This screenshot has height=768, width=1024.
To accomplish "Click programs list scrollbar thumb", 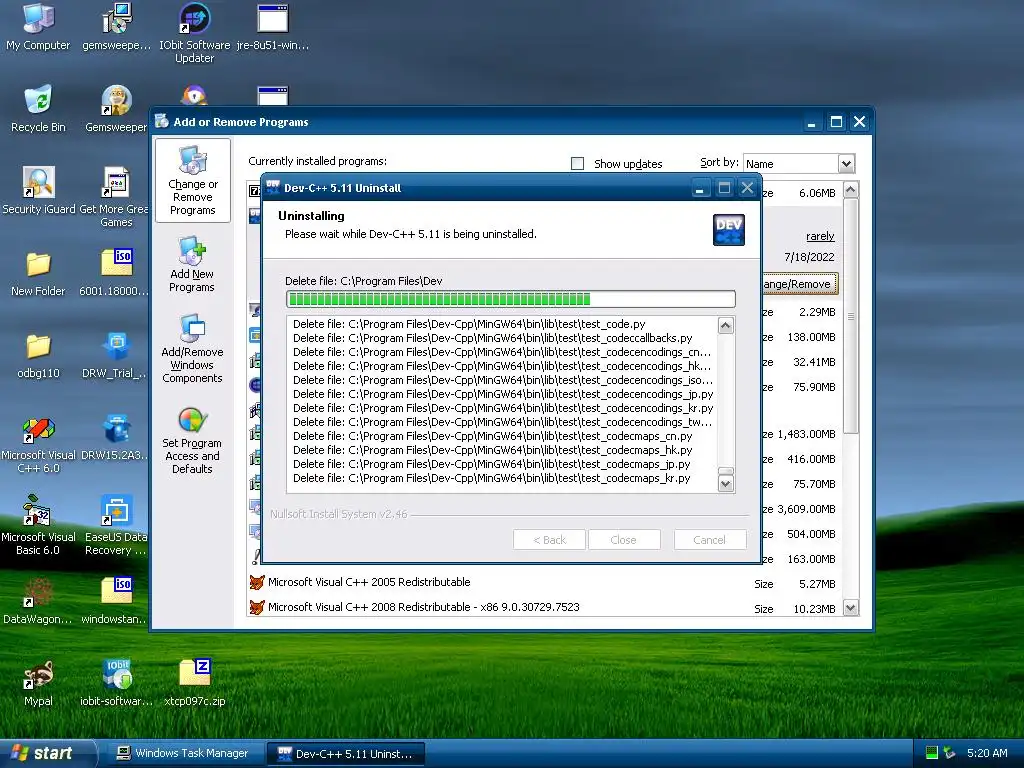I will point(850,317).
